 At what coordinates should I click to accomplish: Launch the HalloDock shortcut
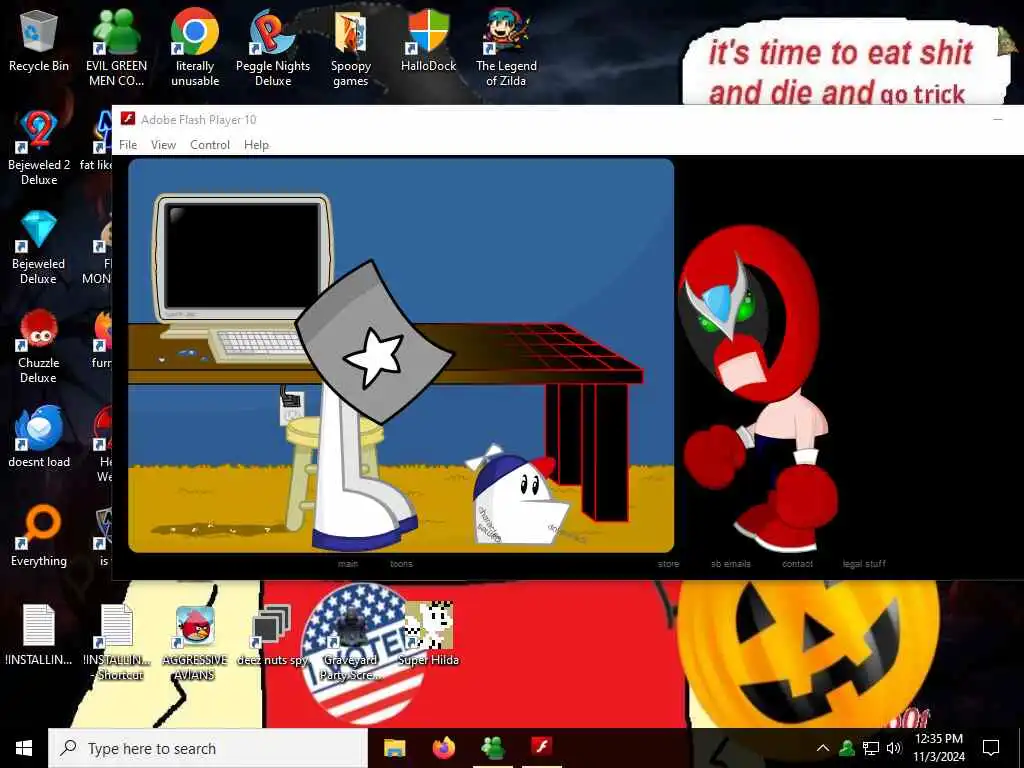point(428,40)
